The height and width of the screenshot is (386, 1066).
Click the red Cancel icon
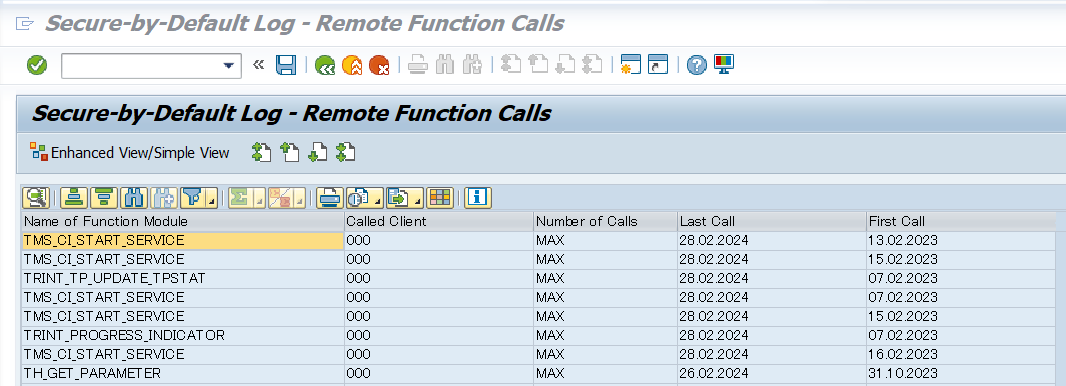coord(379,65)
